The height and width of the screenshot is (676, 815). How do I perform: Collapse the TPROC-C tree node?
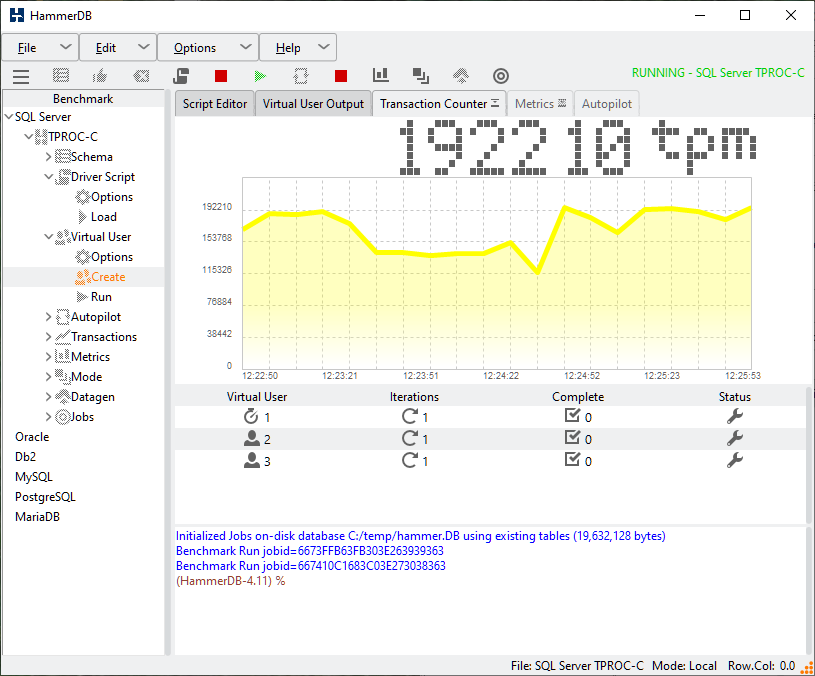29,137
